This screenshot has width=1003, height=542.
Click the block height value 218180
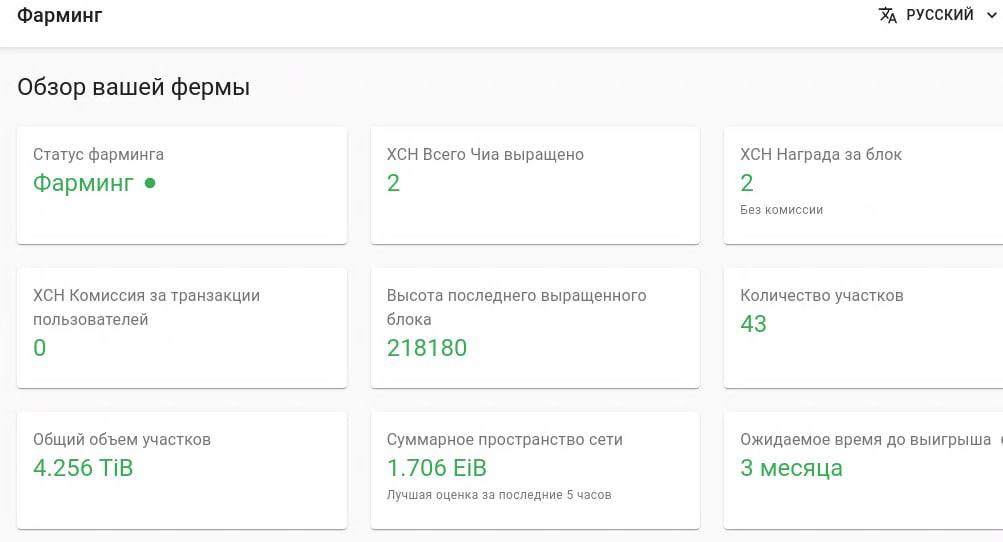point(427,347)
